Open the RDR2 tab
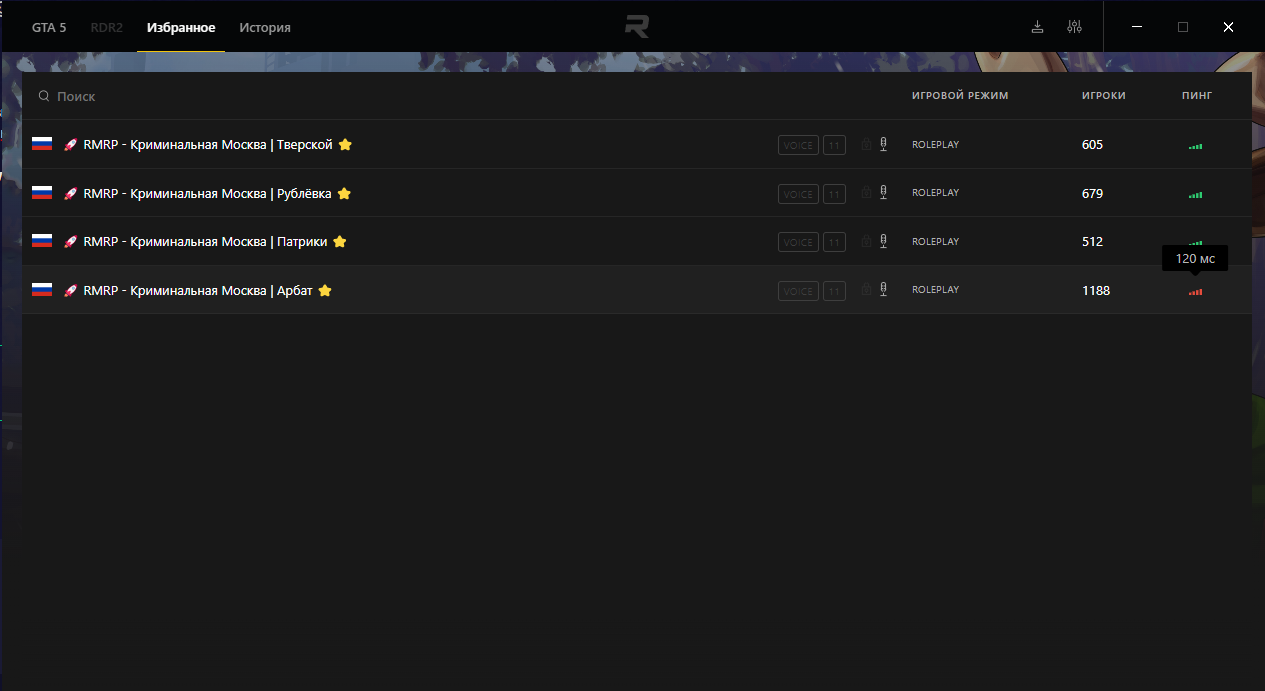The width and height of the screenshot is (1265, 691). (x=107, y=27)
